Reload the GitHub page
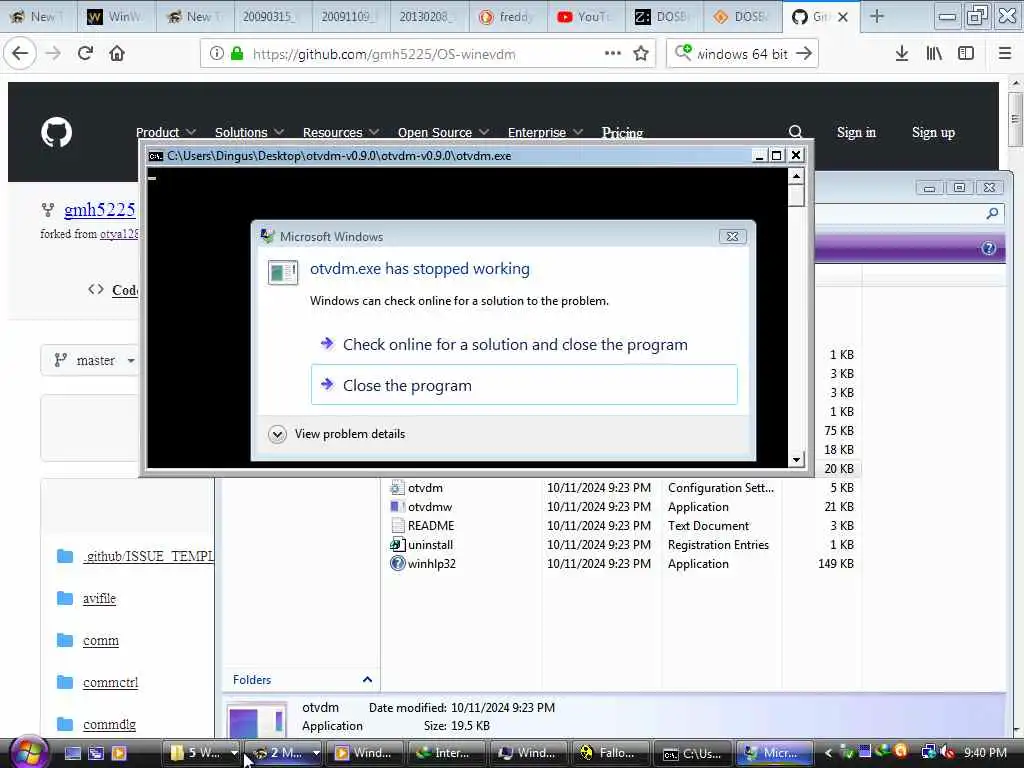The image size is (1024, 768). pos(85,54)
